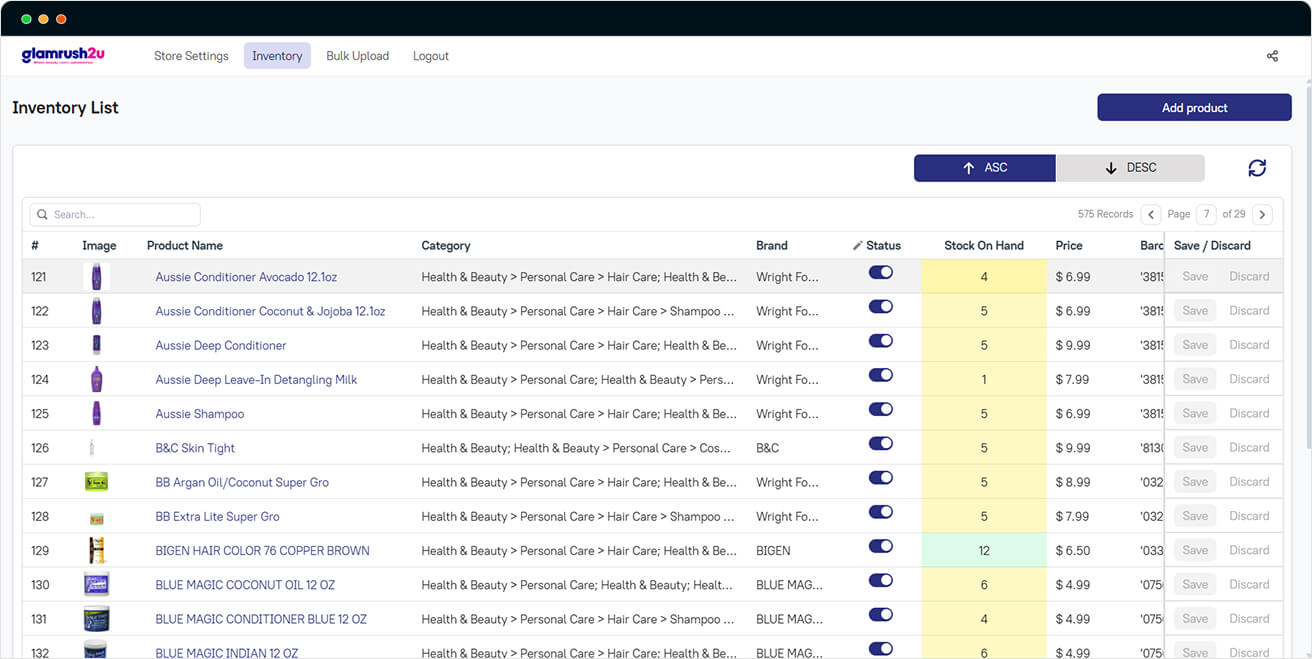Switch to Bulk Upload tab
This screenshot has width=1312, height=659.
[x=357, y=56]
